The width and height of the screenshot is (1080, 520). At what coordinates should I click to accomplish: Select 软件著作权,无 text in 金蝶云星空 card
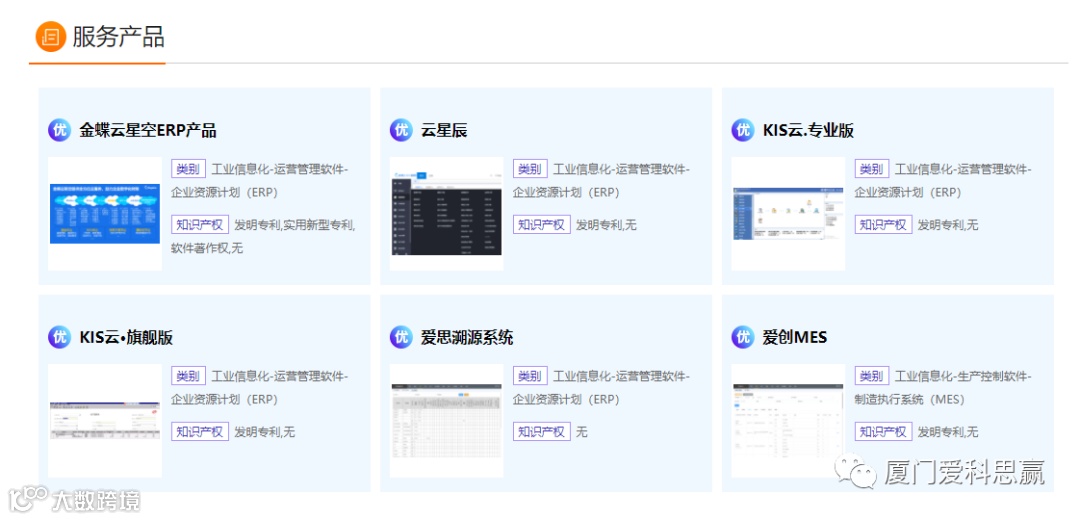tap(207, 248)
